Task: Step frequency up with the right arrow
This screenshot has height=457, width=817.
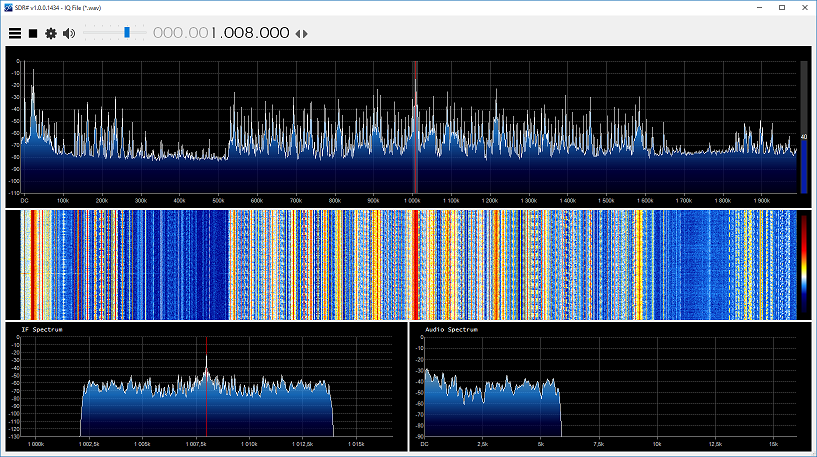Action: [x=305, y=34]
